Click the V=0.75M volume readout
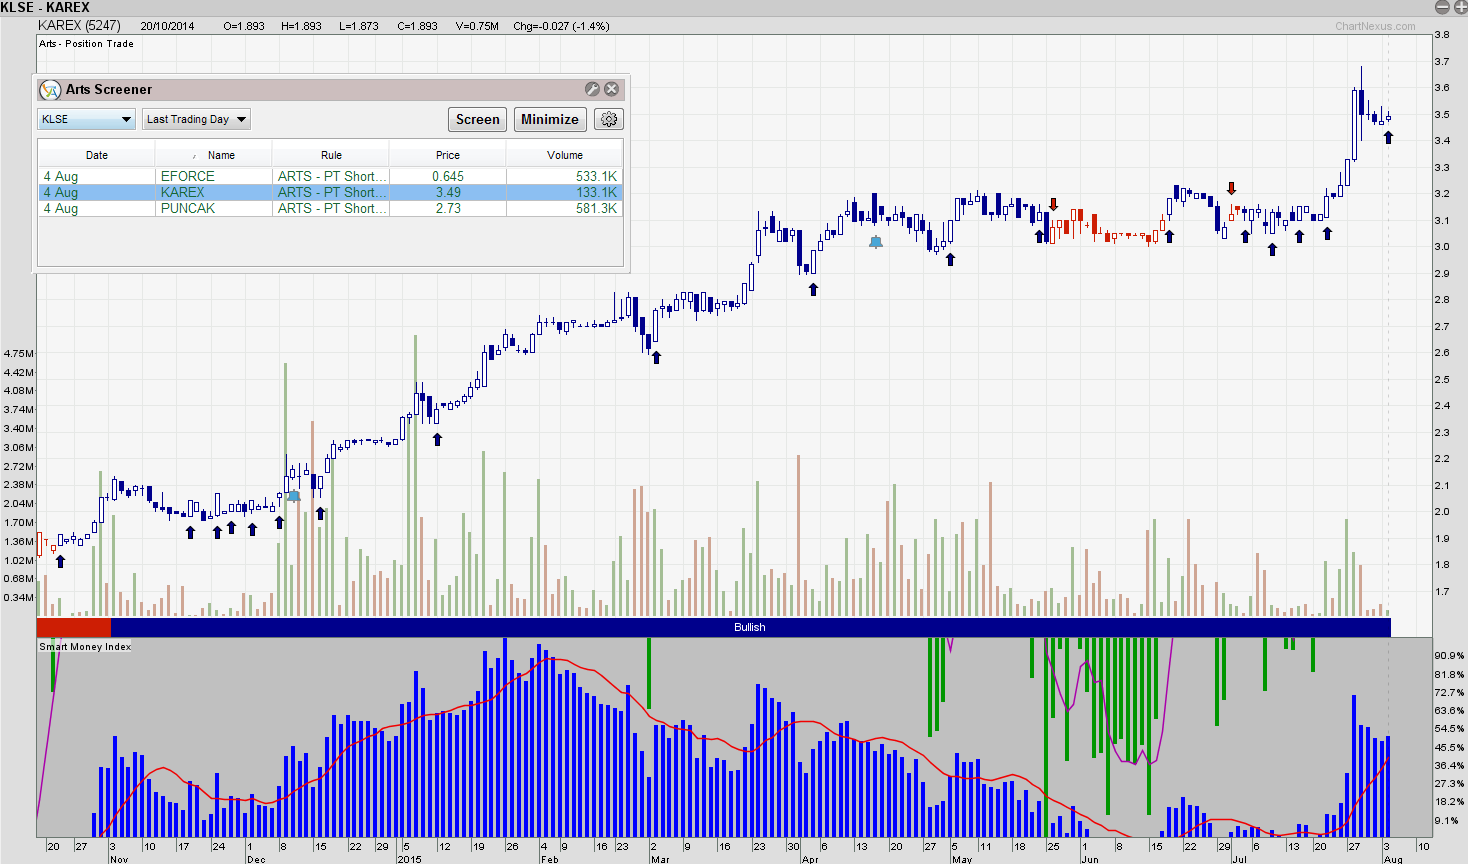Viewport: 1468px width, 864px height. coord(477,26)
